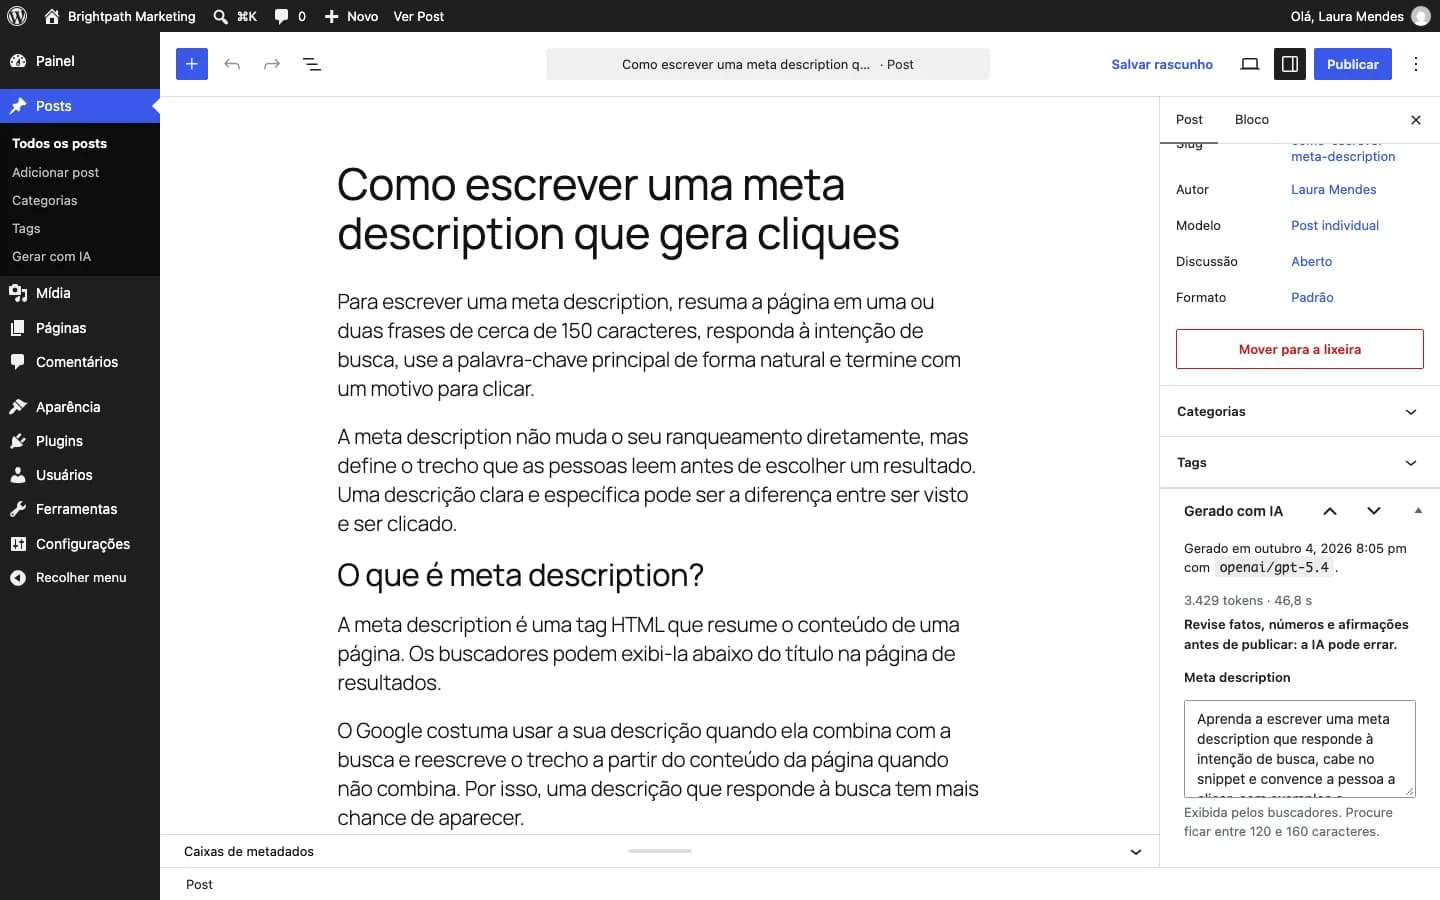Image resolution: width=1440 pixels, height=900 pixels.
Task: Expand the Tags panel
Action: [x=1299, y=463]
